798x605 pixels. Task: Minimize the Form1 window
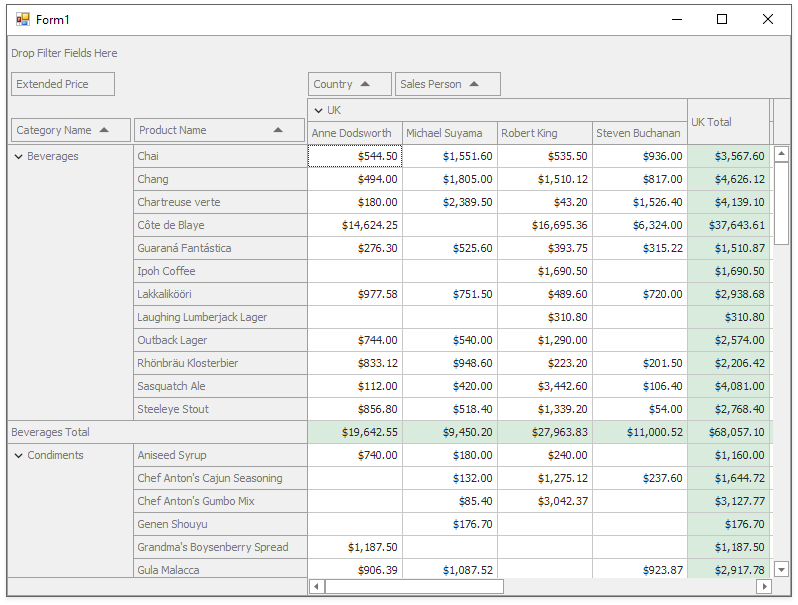pyautogui.click(x=676, y=19)
